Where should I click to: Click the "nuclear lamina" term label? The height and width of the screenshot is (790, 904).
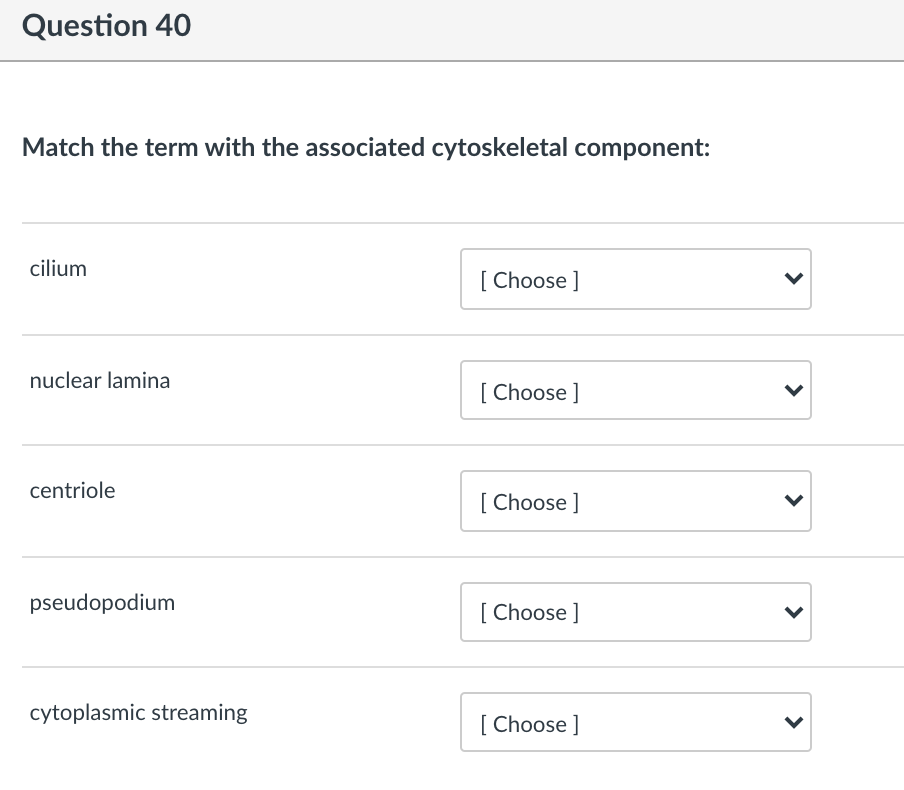(100, 380)
